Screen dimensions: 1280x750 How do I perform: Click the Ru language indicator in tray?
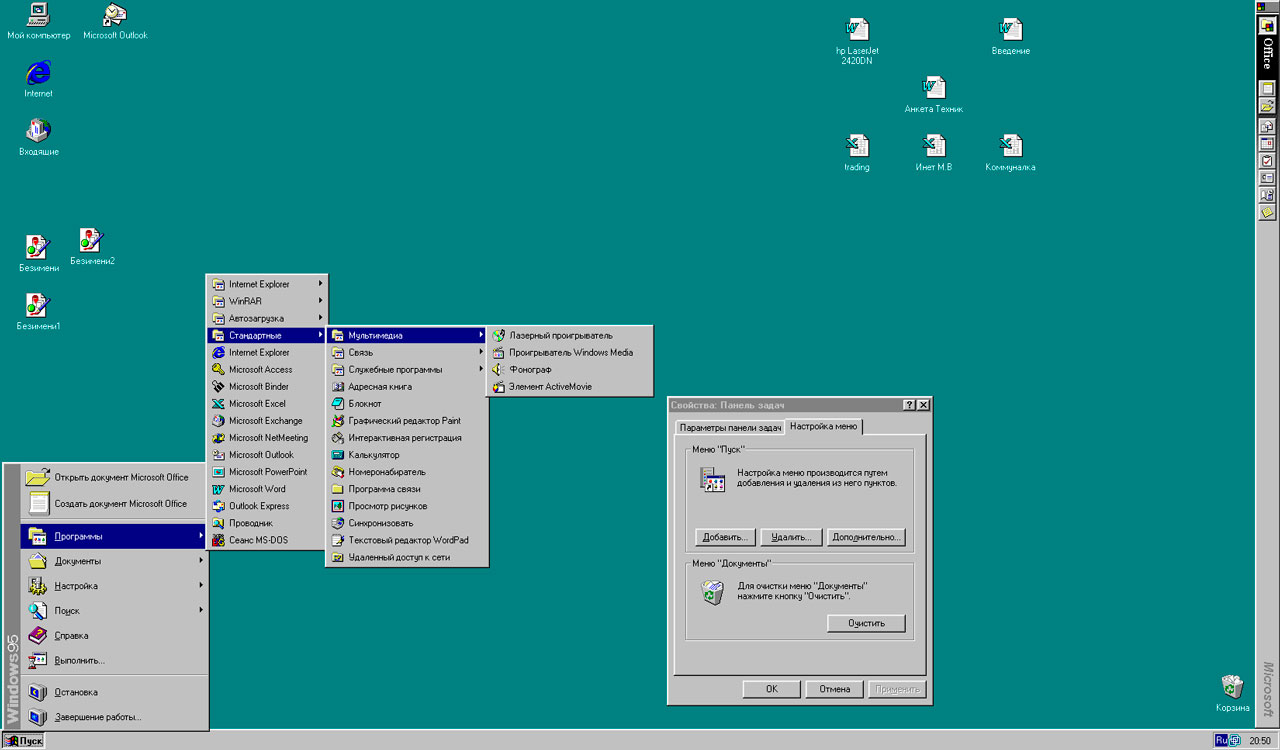coord(1221,740)
